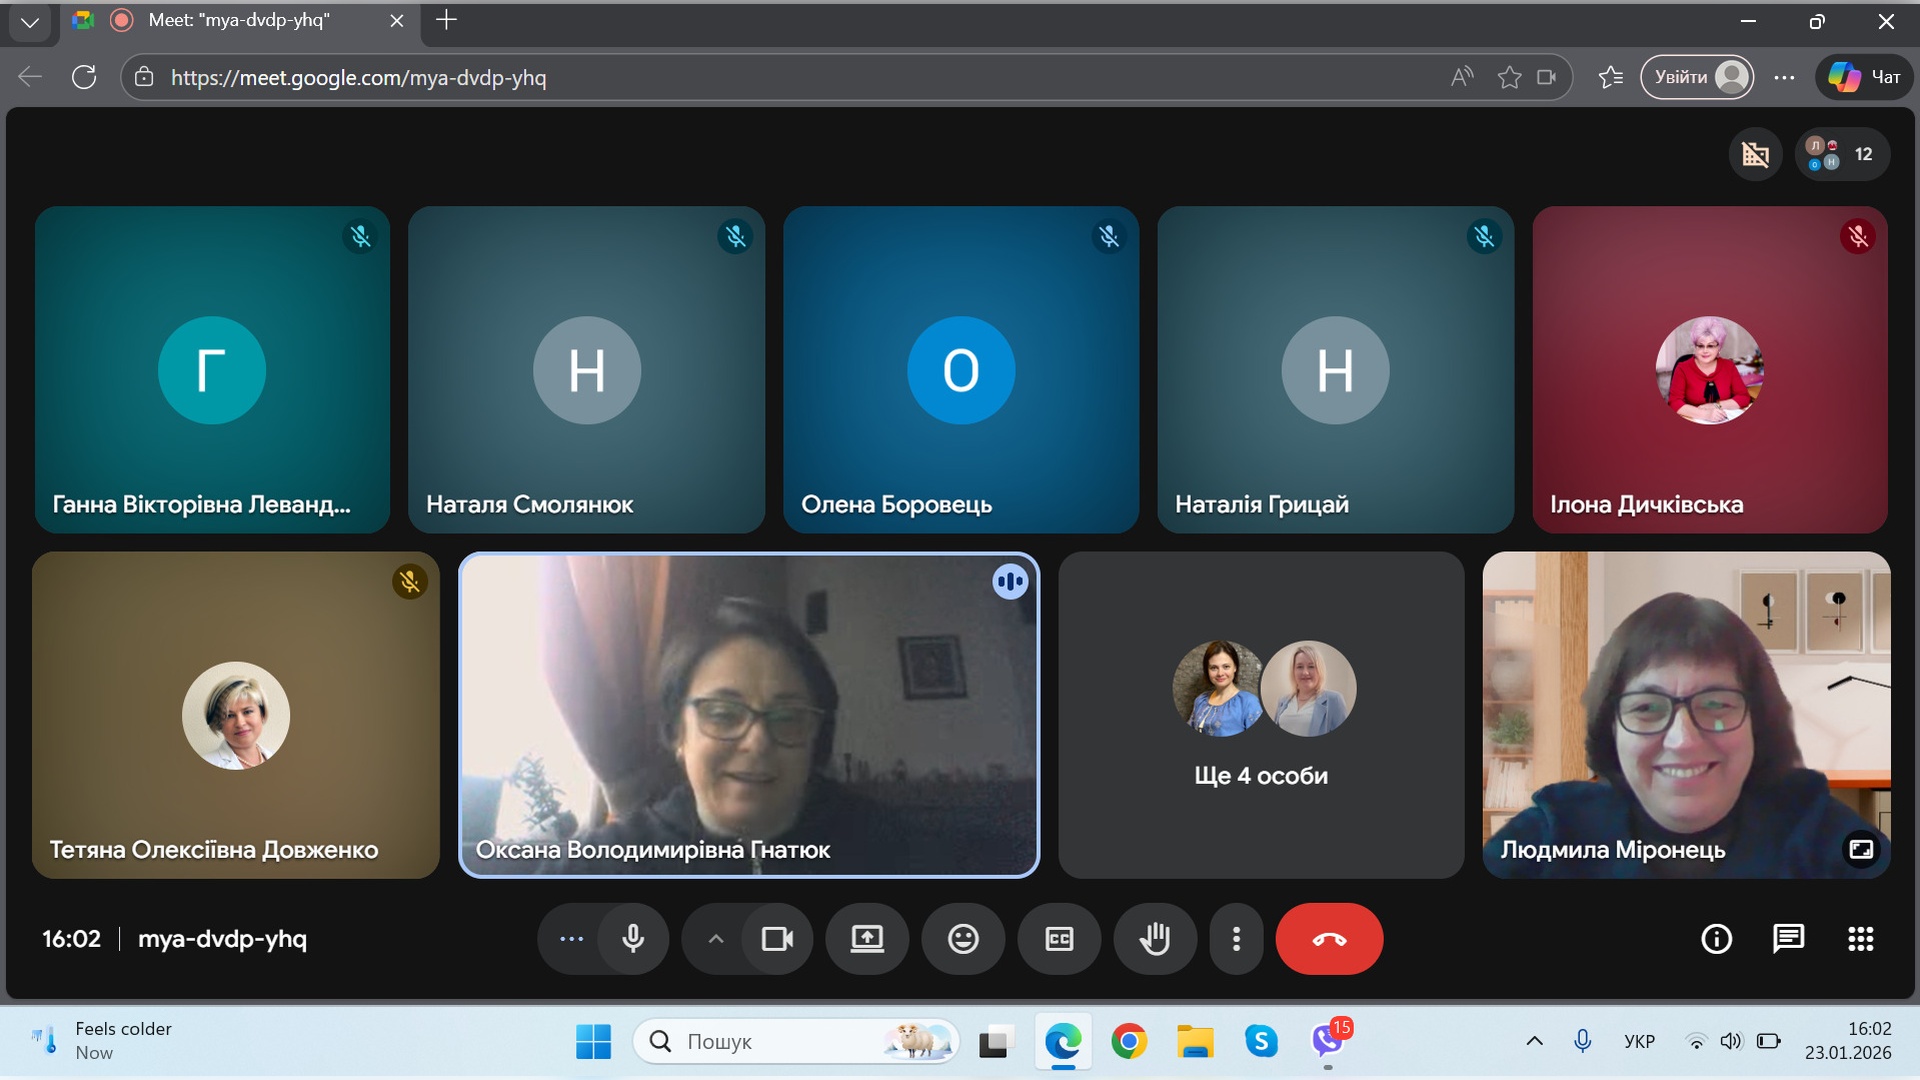Image resolution: width=1920 pixels, height=1080 pixels.
Task: Expand video settings chevron beside camera
Action: [x=716, y=939]
